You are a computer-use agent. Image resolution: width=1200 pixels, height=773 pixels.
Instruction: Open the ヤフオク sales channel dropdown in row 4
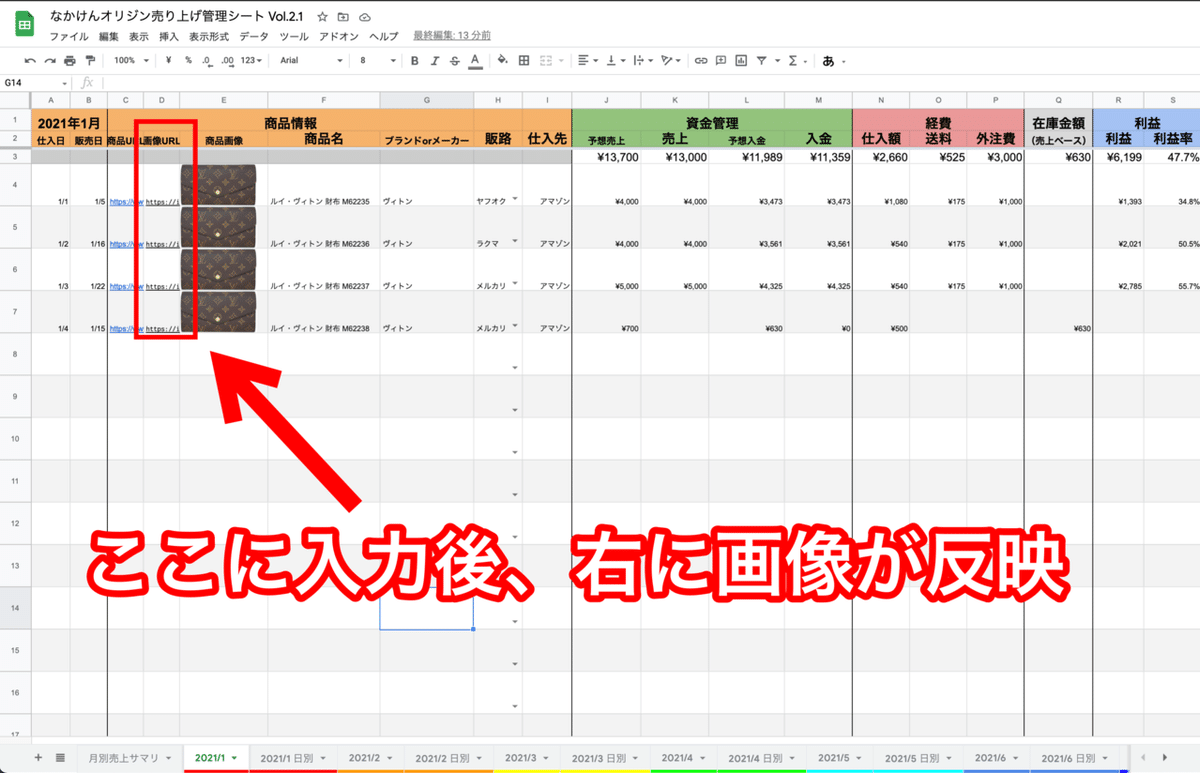515,200
